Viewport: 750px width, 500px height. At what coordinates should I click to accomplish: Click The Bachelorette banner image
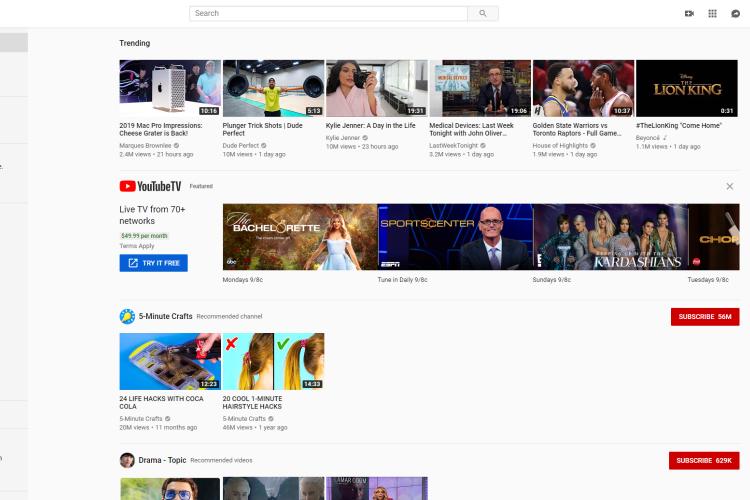point(300,237)
